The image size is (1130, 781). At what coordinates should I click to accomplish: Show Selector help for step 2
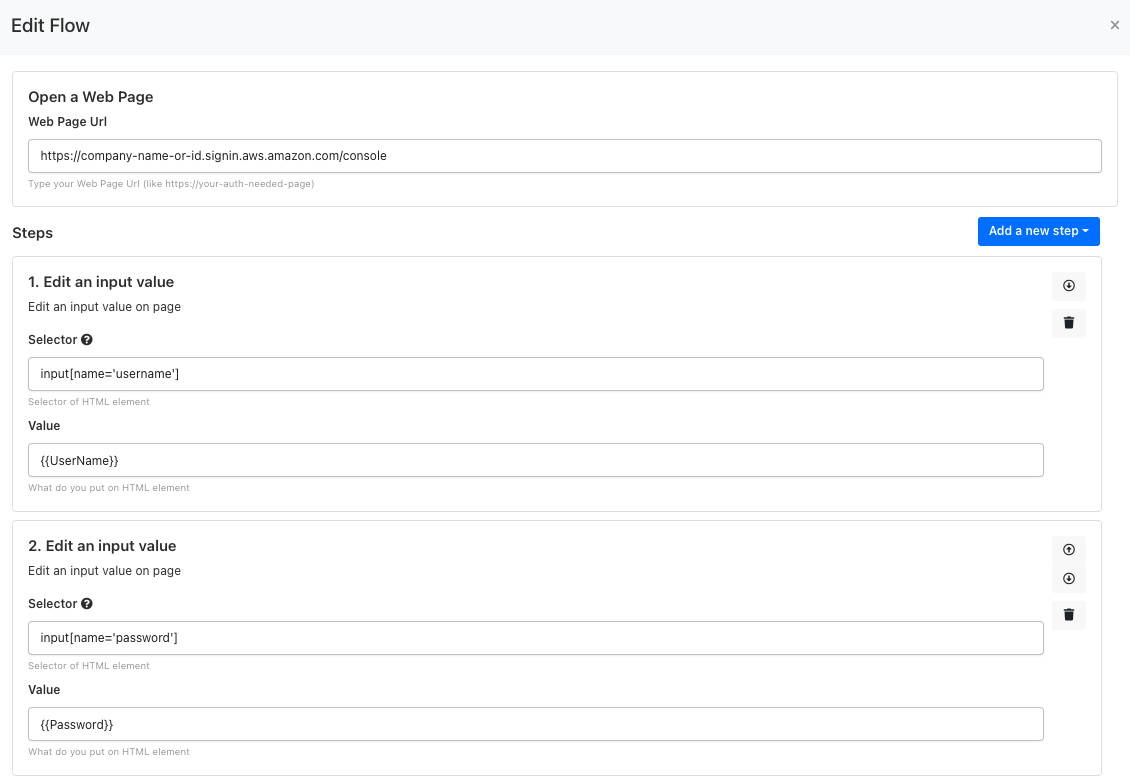coord(87,604)
